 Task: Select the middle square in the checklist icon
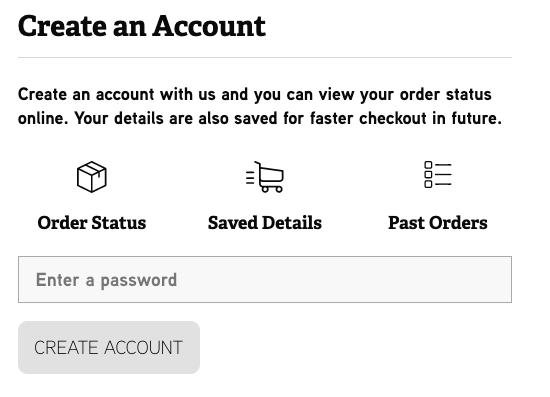pyautogui.click(x=428, y=175)
